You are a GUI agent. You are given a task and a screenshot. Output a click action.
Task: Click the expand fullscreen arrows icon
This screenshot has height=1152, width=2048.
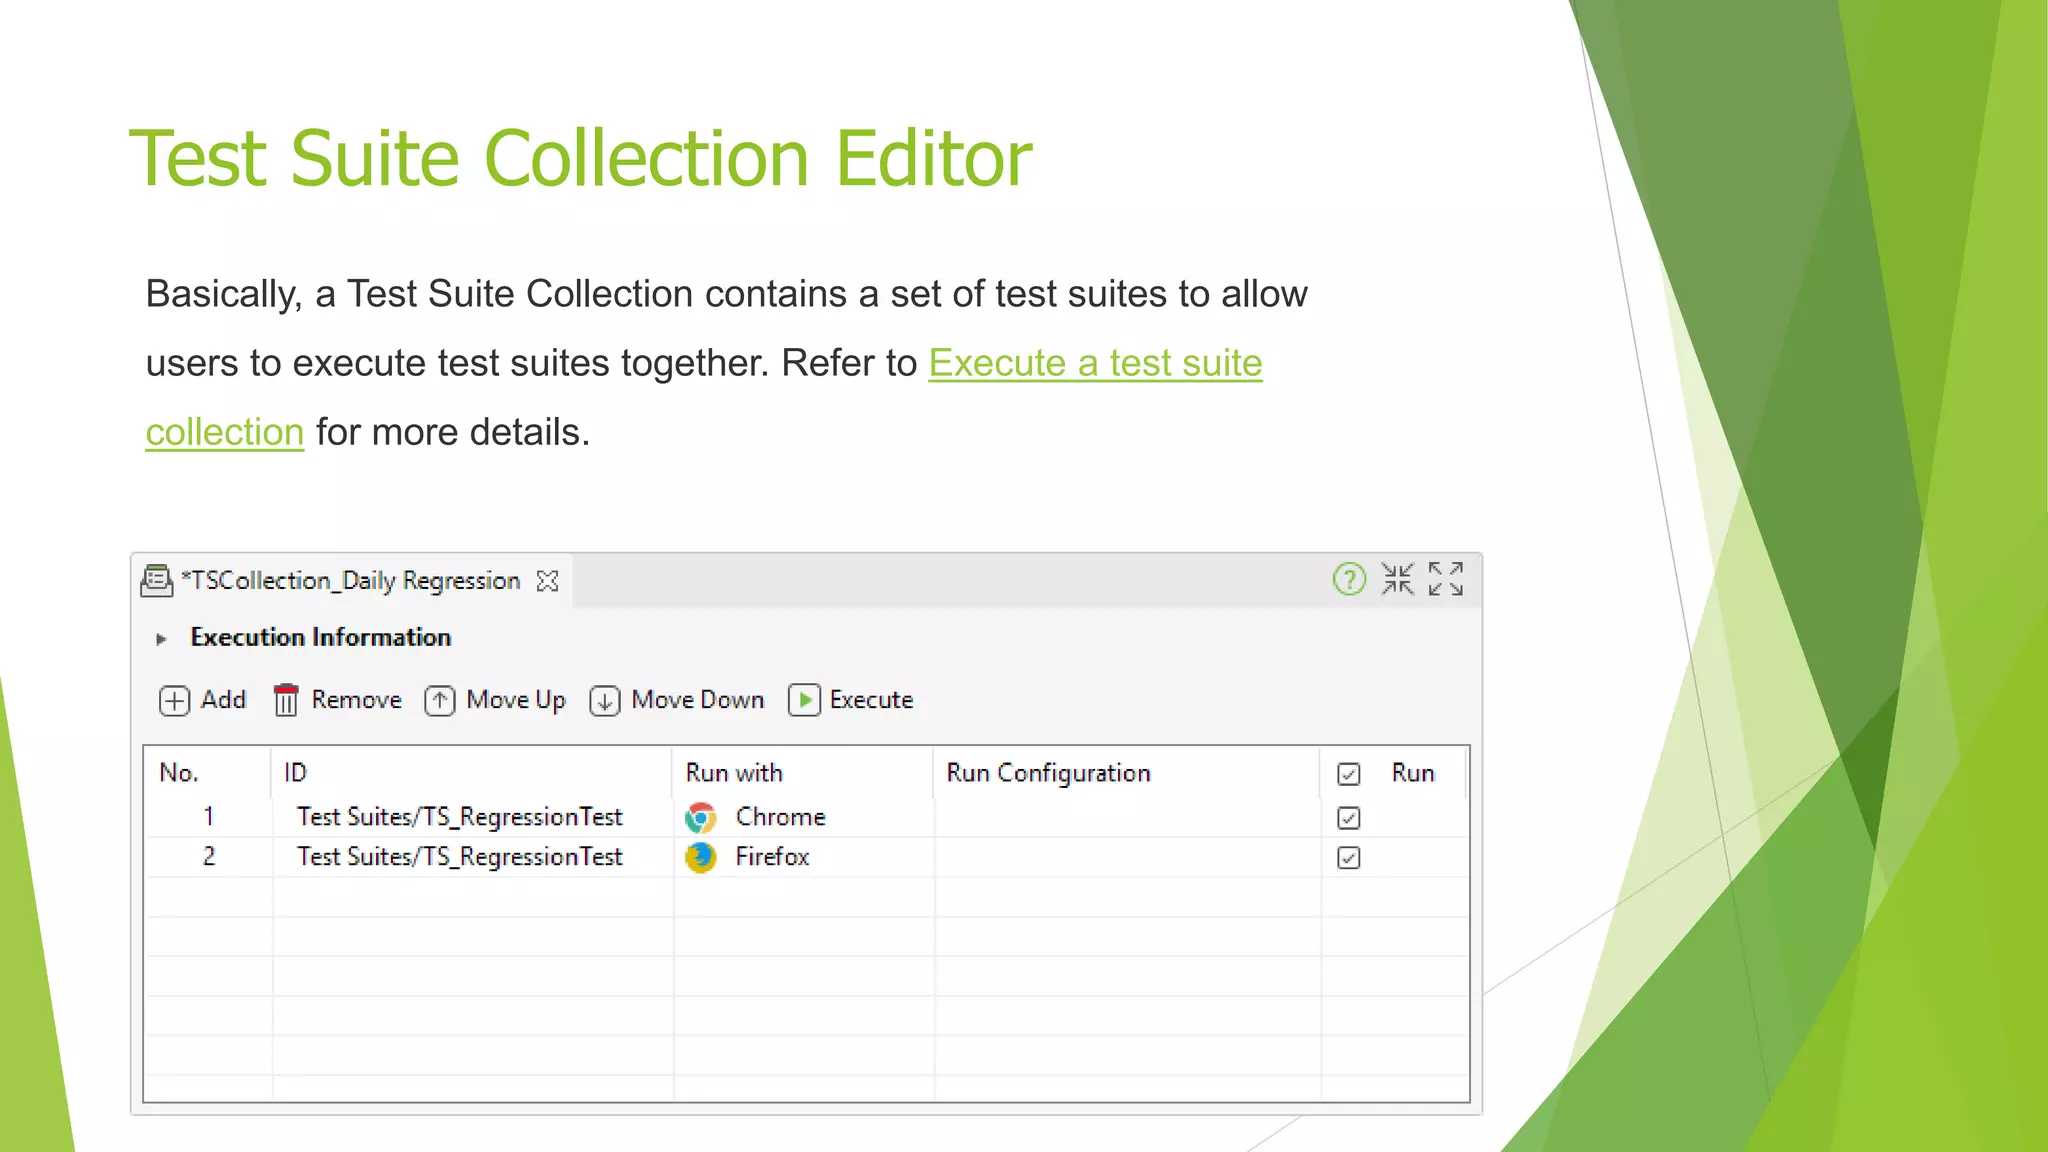(1446, 579)
